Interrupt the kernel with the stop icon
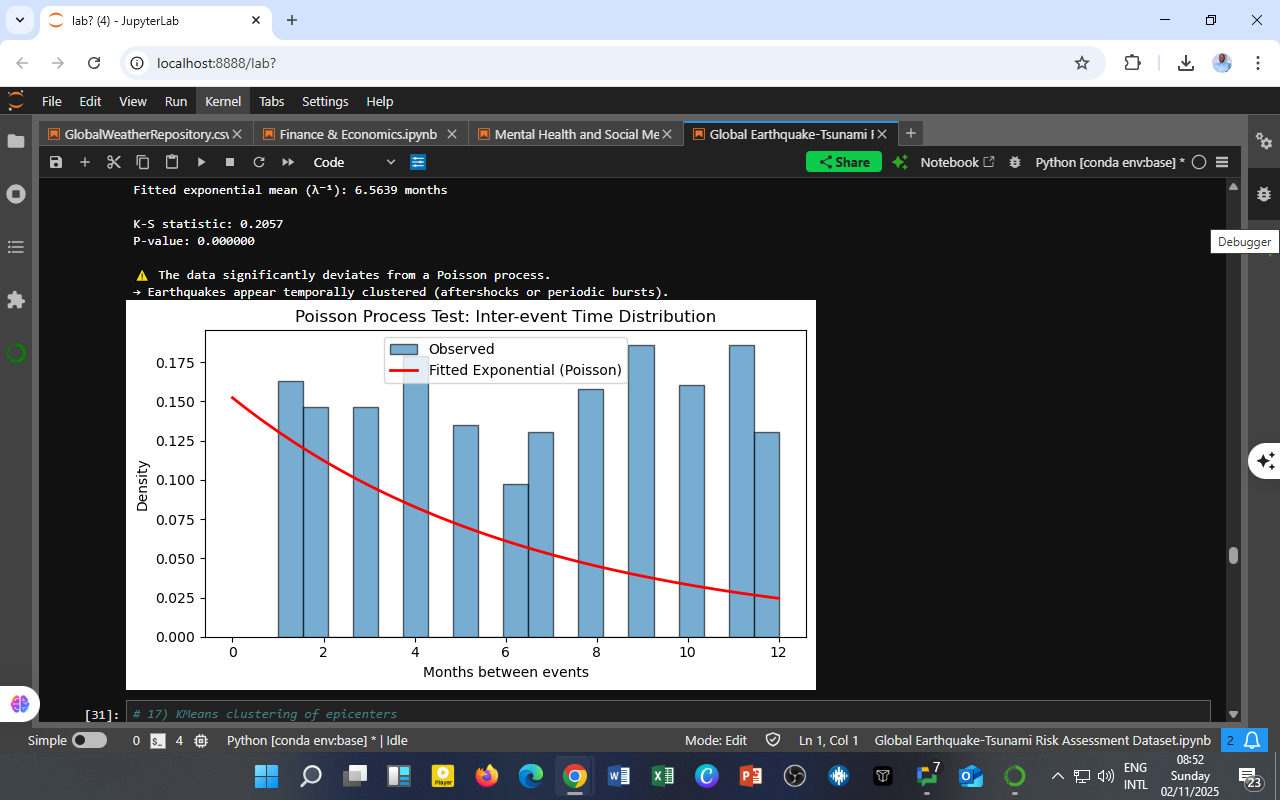1280x800 pixels. tap(230, 162)
